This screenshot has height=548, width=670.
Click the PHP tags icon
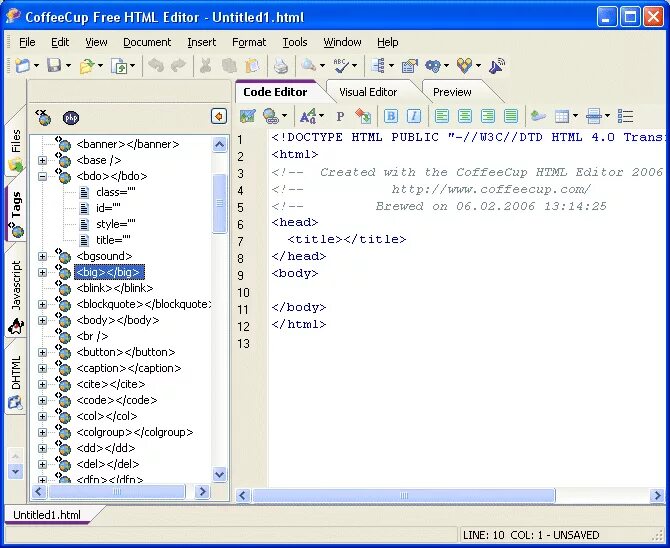point(71,118)
